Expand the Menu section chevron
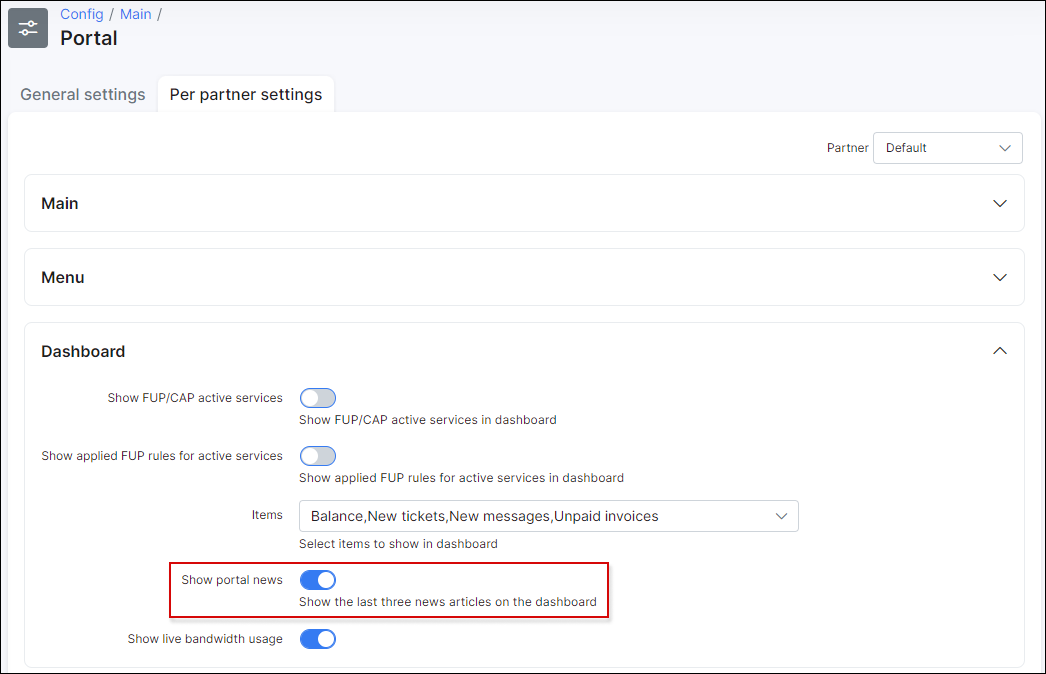 coord(999,278)
